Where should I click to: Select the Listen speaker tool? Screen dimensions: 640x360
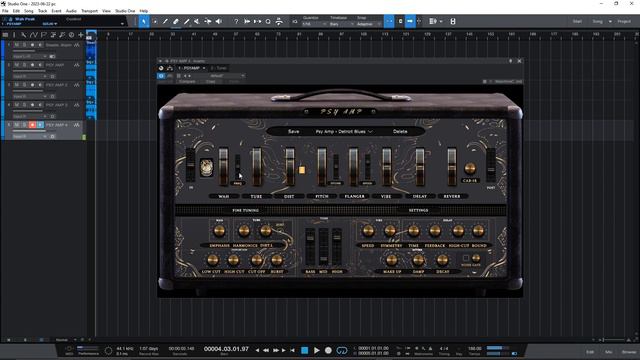click(x=219, y=21)
